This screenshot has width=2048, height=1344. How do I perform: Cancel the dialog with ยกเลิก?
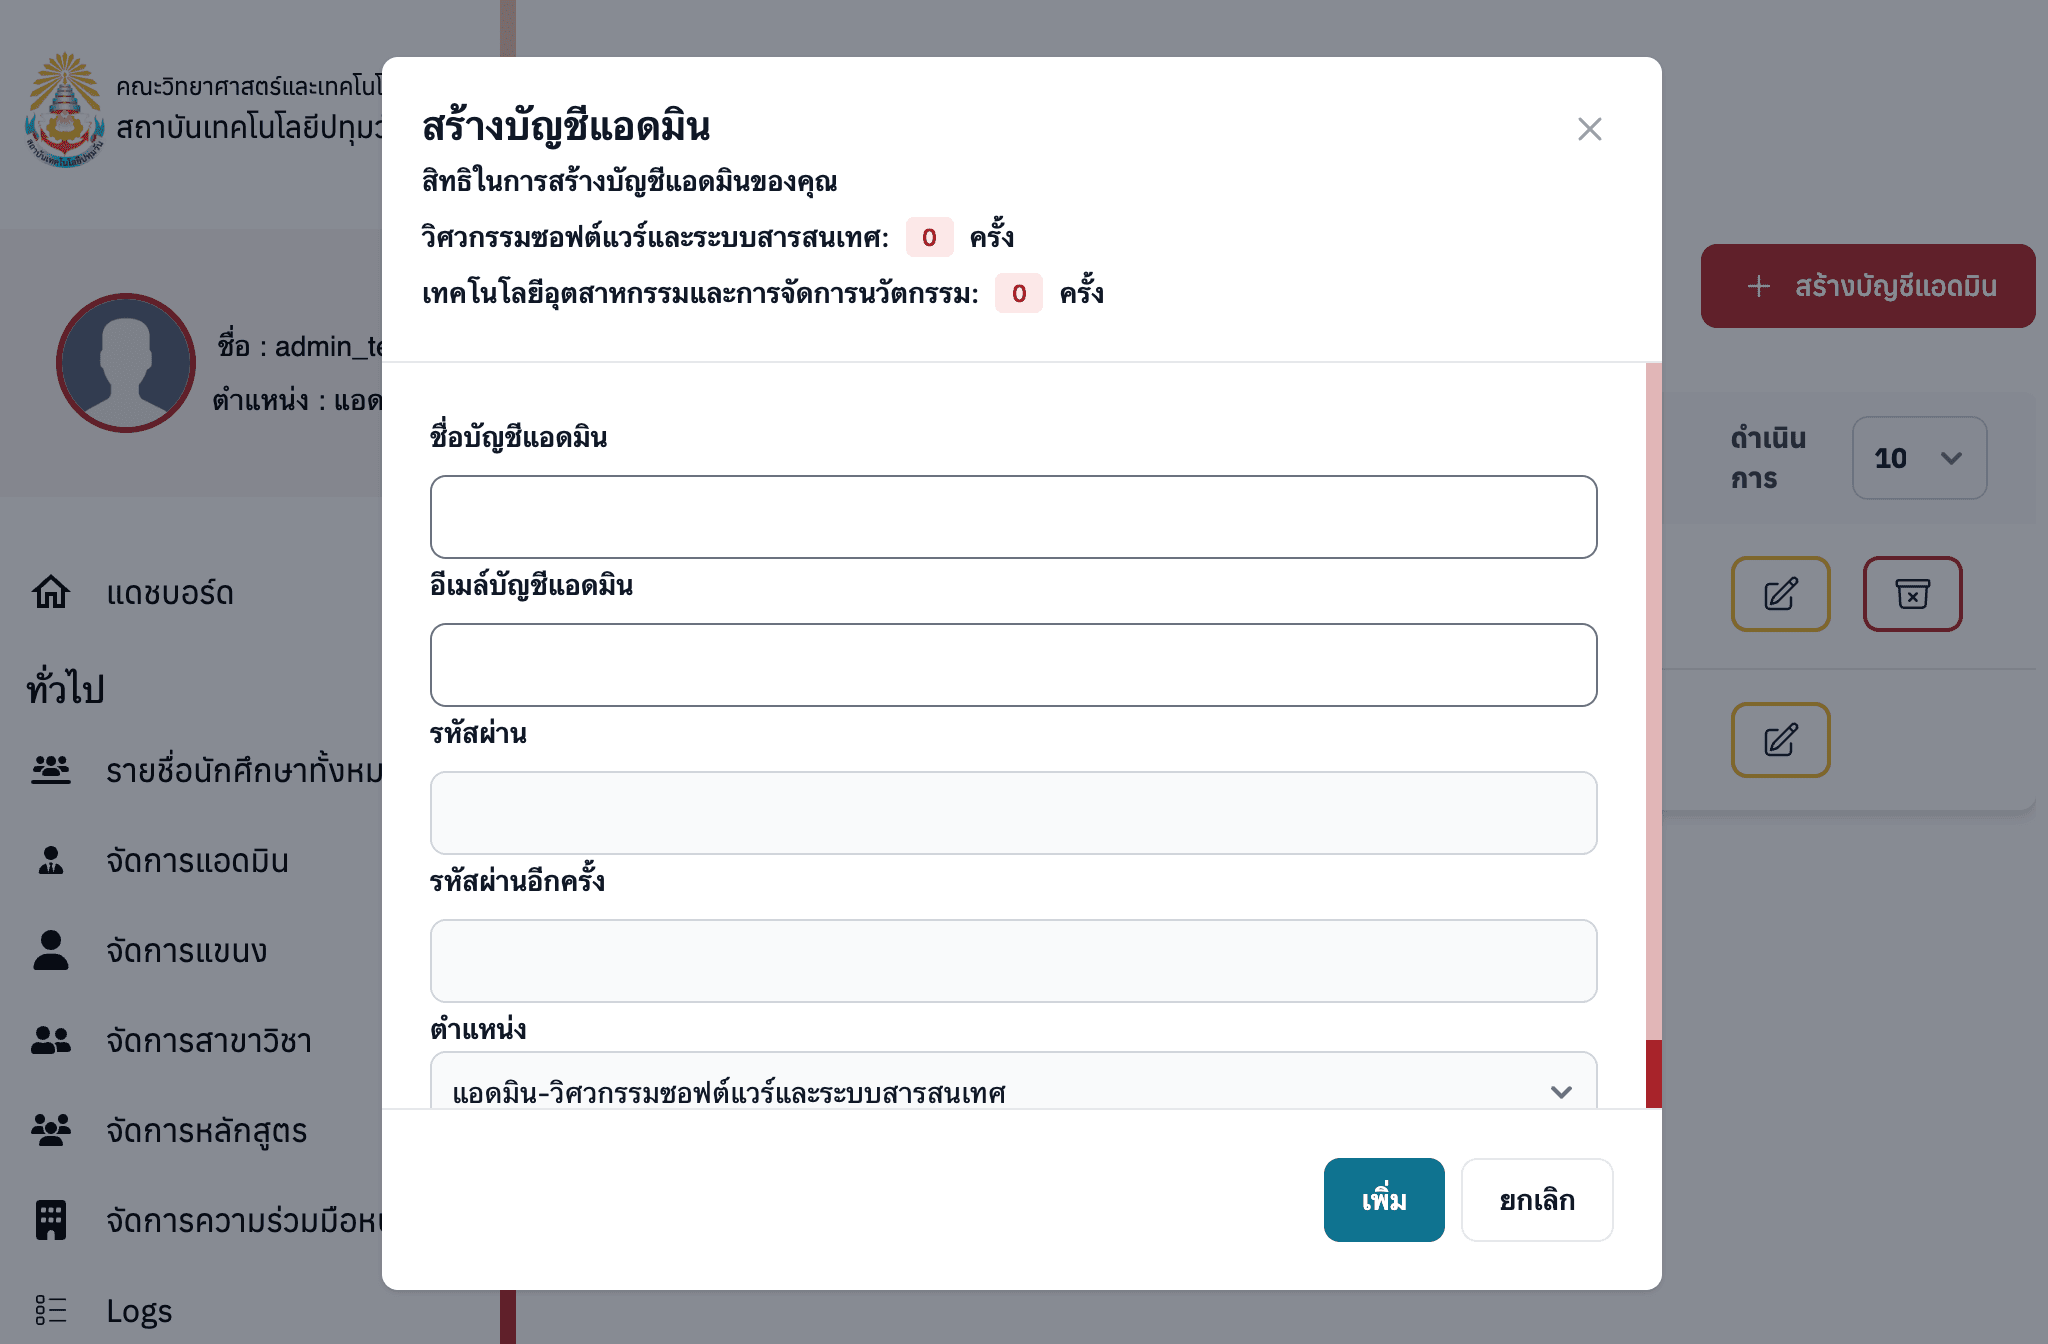click(x=1537, y=1200)
